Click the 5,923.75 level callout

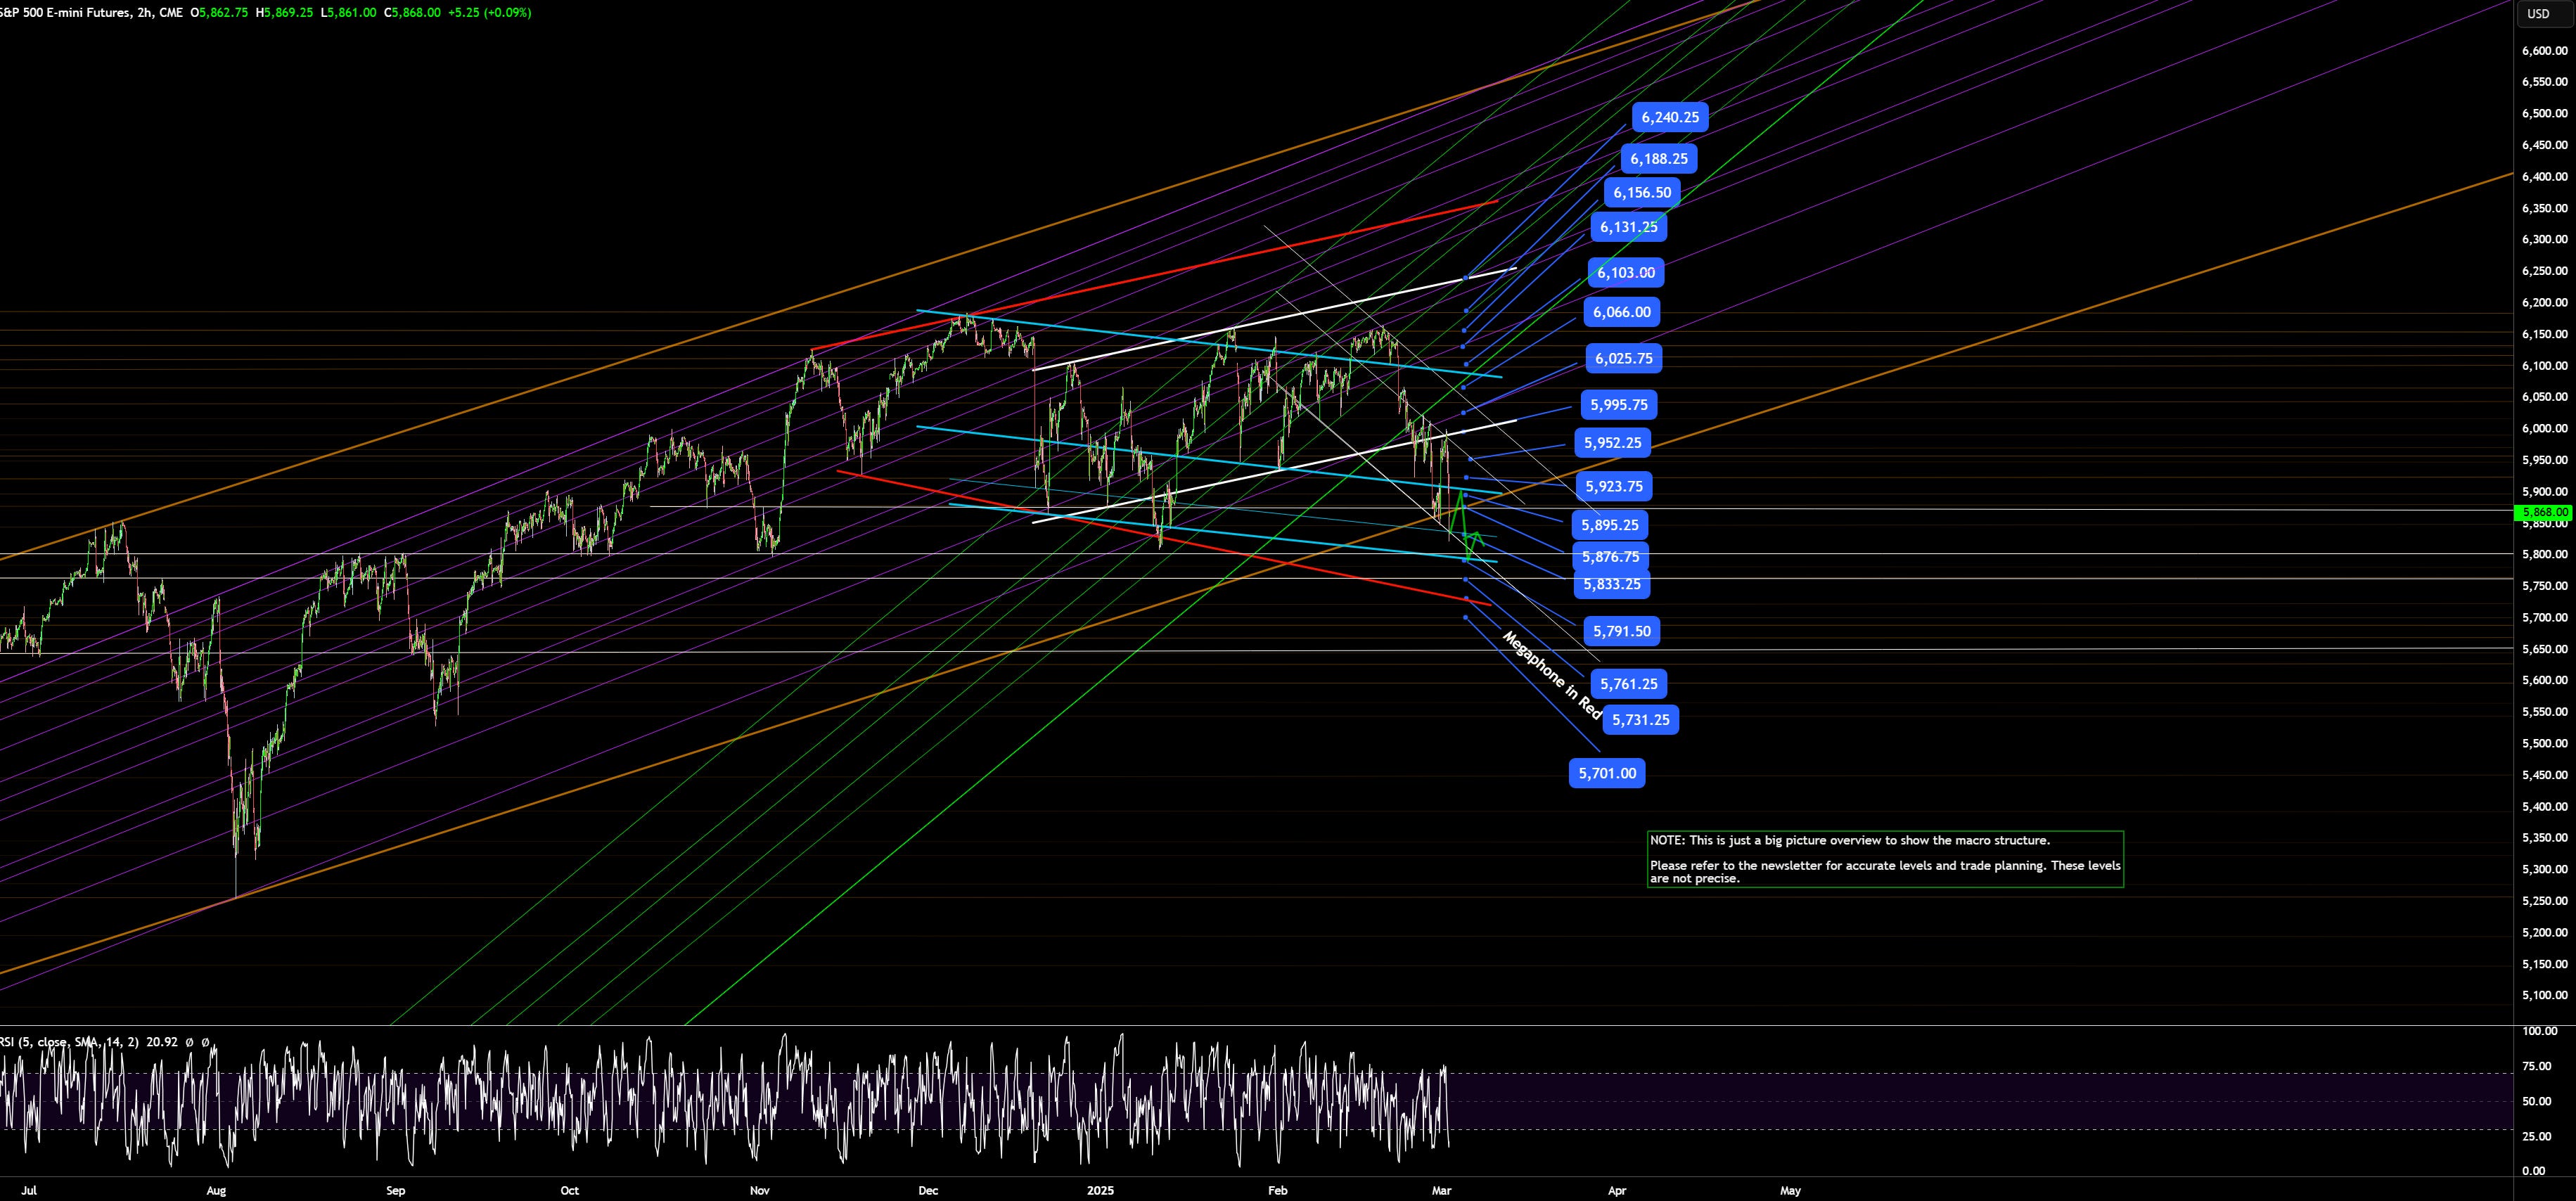click(1615, 486)
